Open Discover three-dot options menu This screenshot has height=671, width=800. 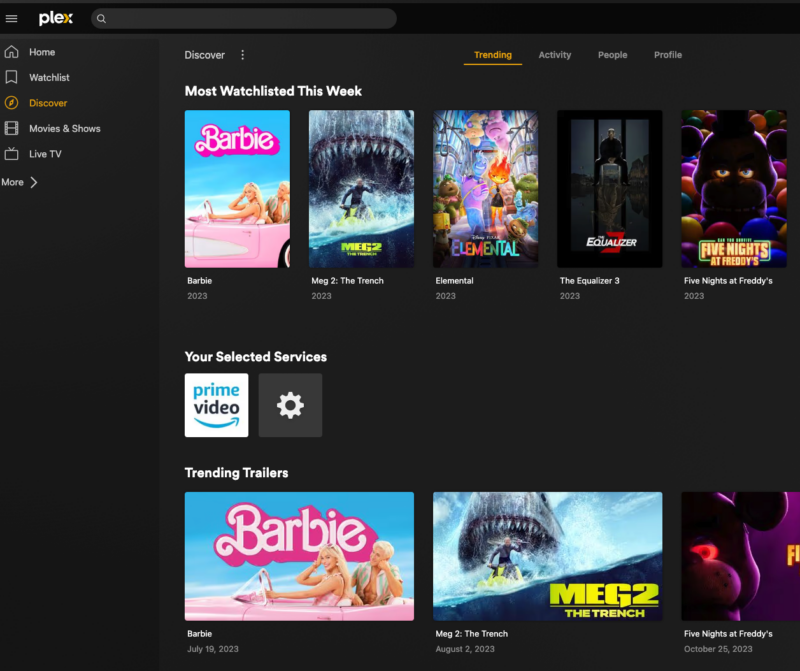pos(242,55)
